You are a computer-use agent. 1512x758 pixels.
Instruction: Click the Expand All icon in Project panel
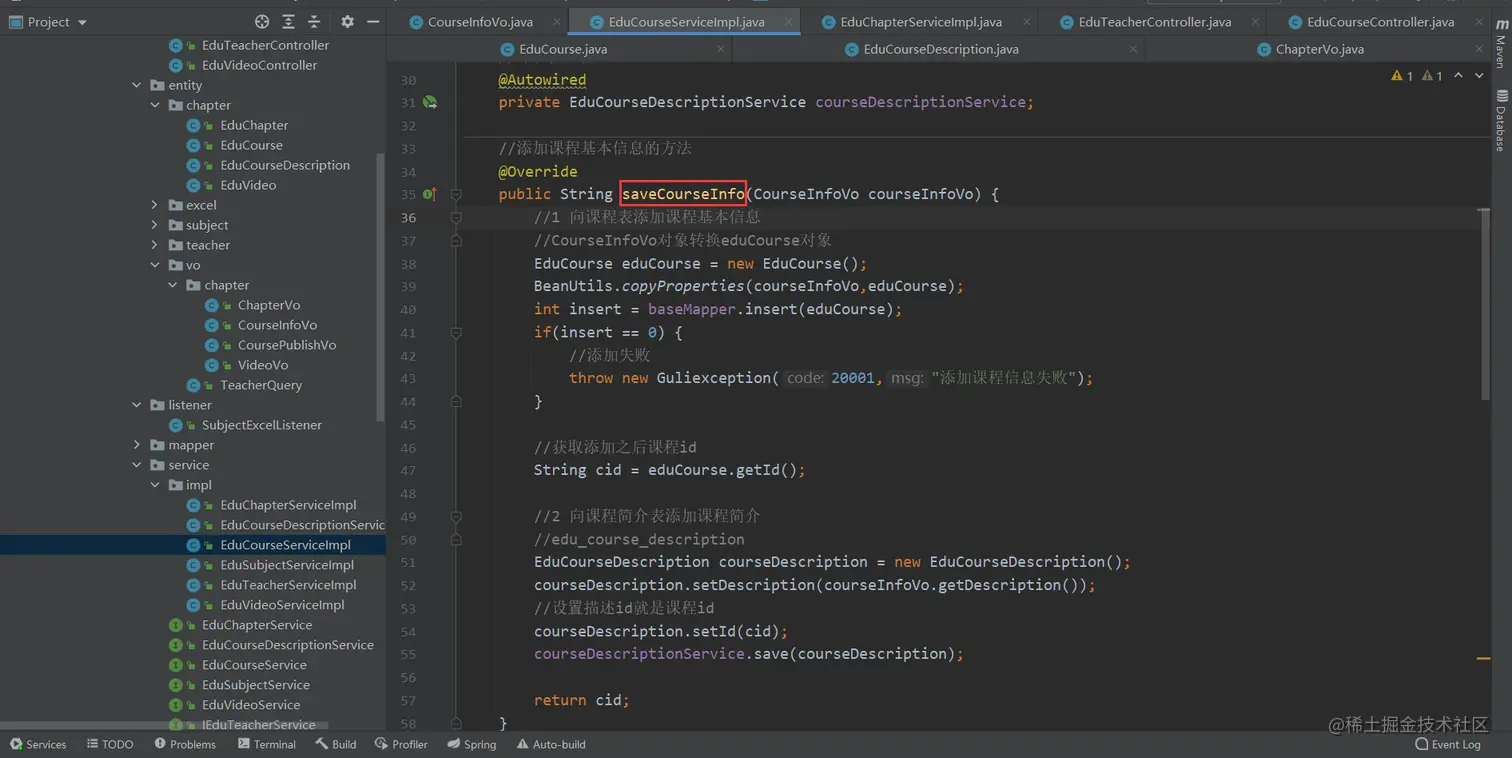(288, 21)
